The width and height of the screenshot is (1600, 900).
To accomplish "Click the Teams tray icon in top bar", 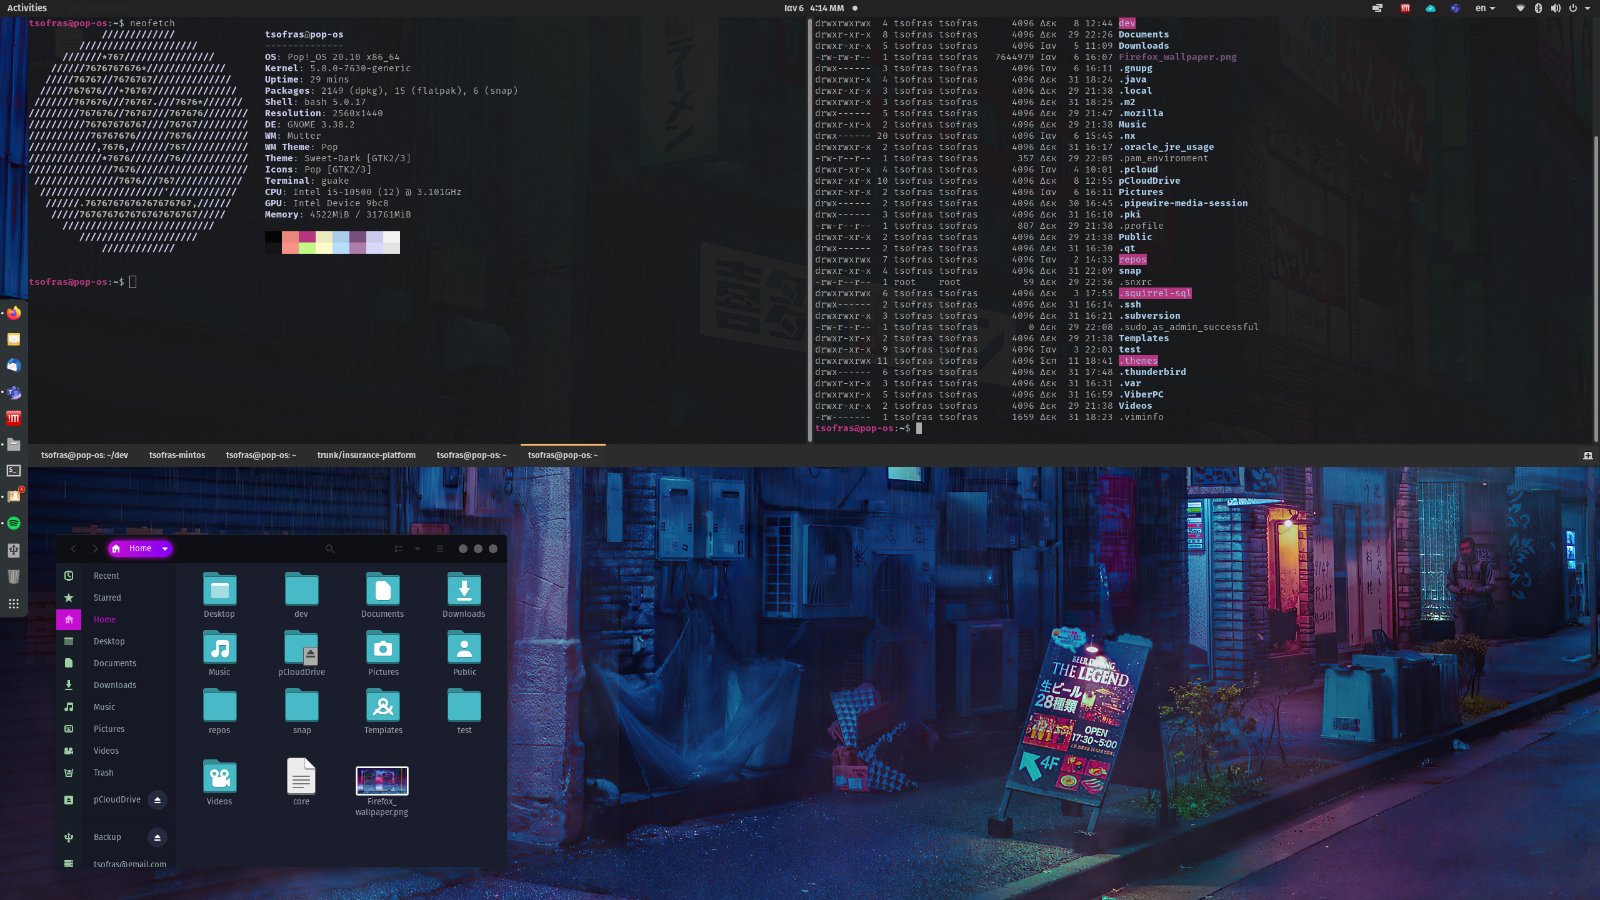I will 1455,8.
